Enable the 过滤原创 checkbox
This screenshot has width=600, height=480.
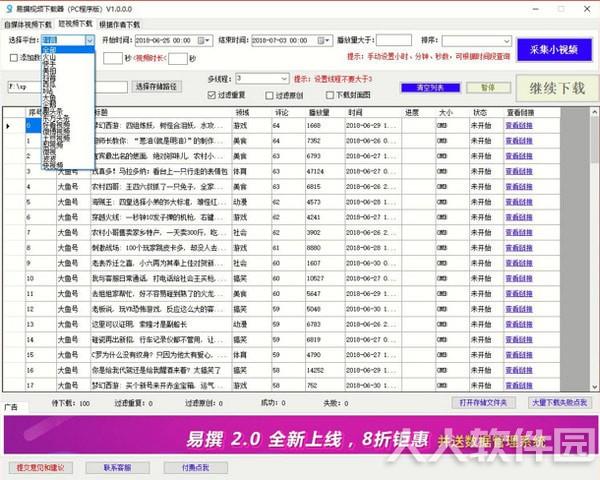269,95
